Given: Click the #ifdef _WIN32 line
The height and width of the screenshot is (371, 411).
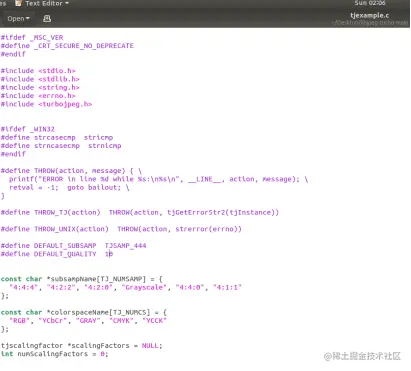Looking at the screenshot, I should [28, 129].
